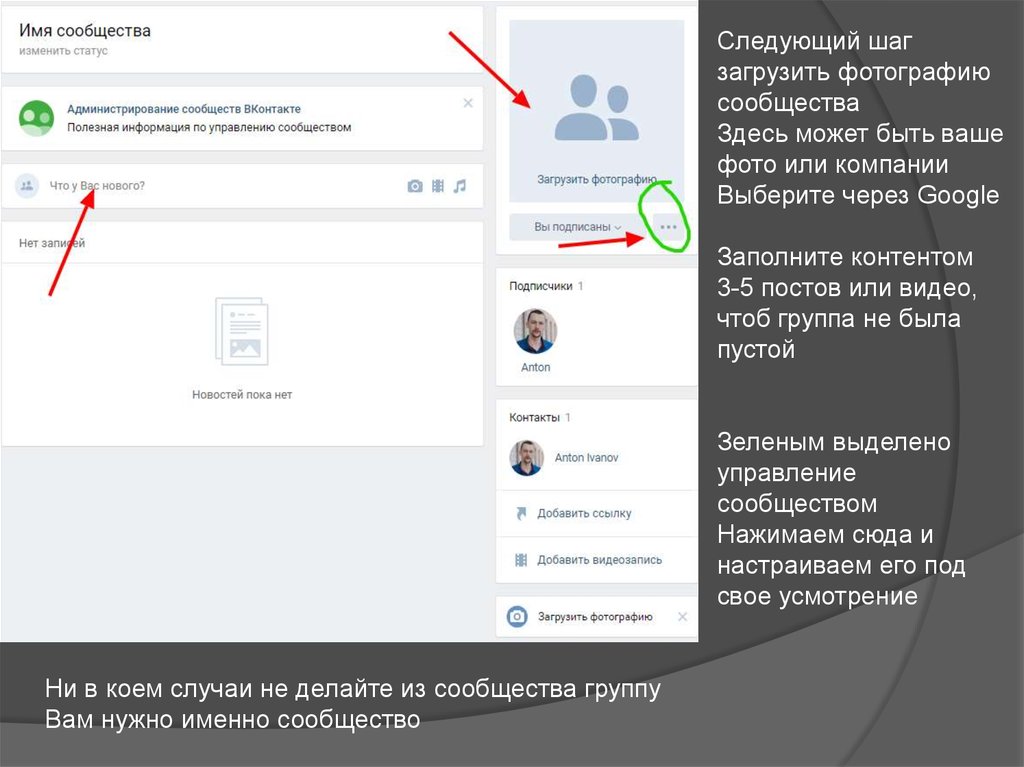Open Администрирование сообществ ВКонтакте link
Screen dimensions: 1024x767
click(183, 109)
